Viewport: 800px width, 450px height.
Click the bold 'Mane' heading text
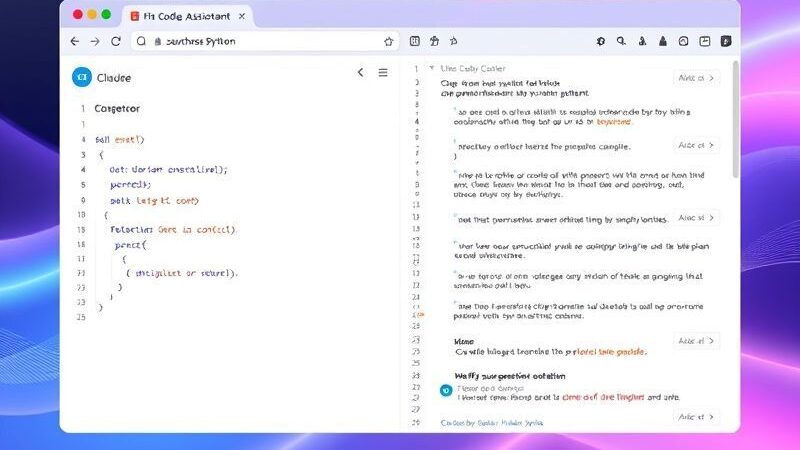tap(464, 342)
